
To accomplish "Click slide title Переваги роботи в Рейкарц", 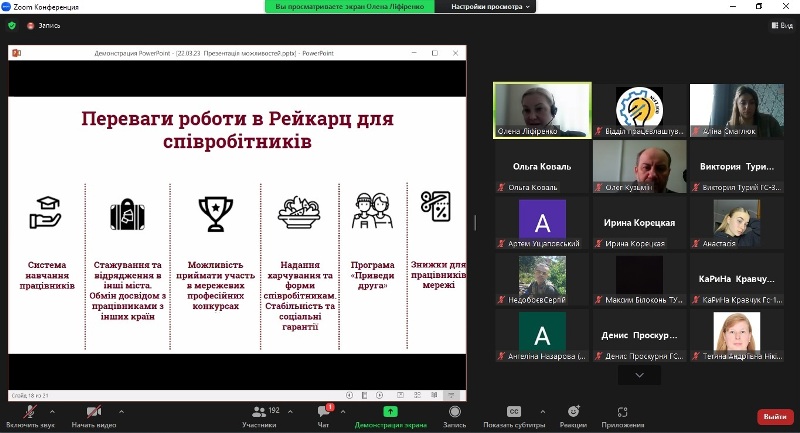I will pos(237,130).
